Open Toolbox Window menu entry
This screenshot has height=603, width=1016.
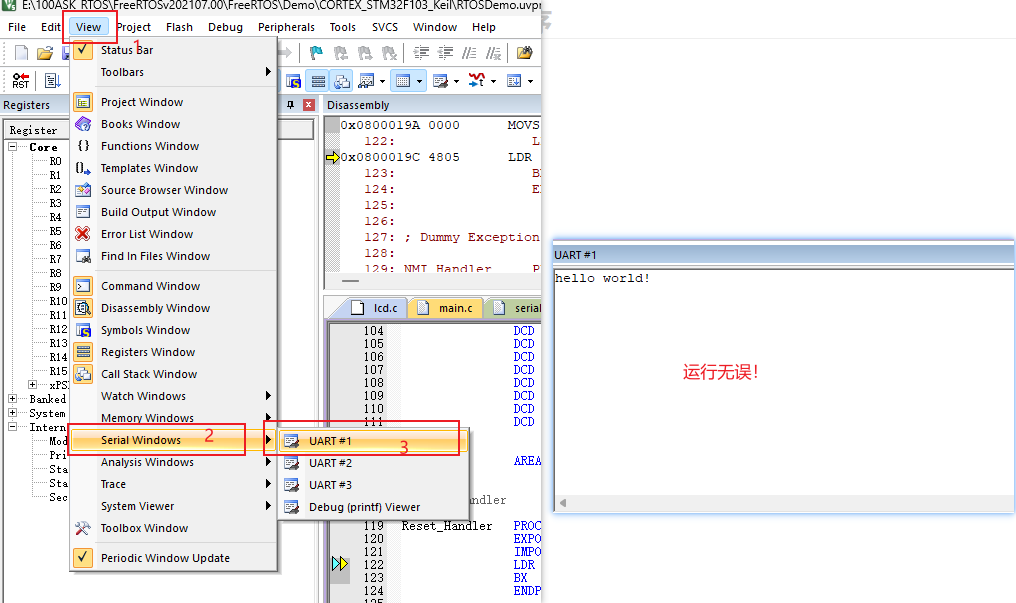pos(174,529)
